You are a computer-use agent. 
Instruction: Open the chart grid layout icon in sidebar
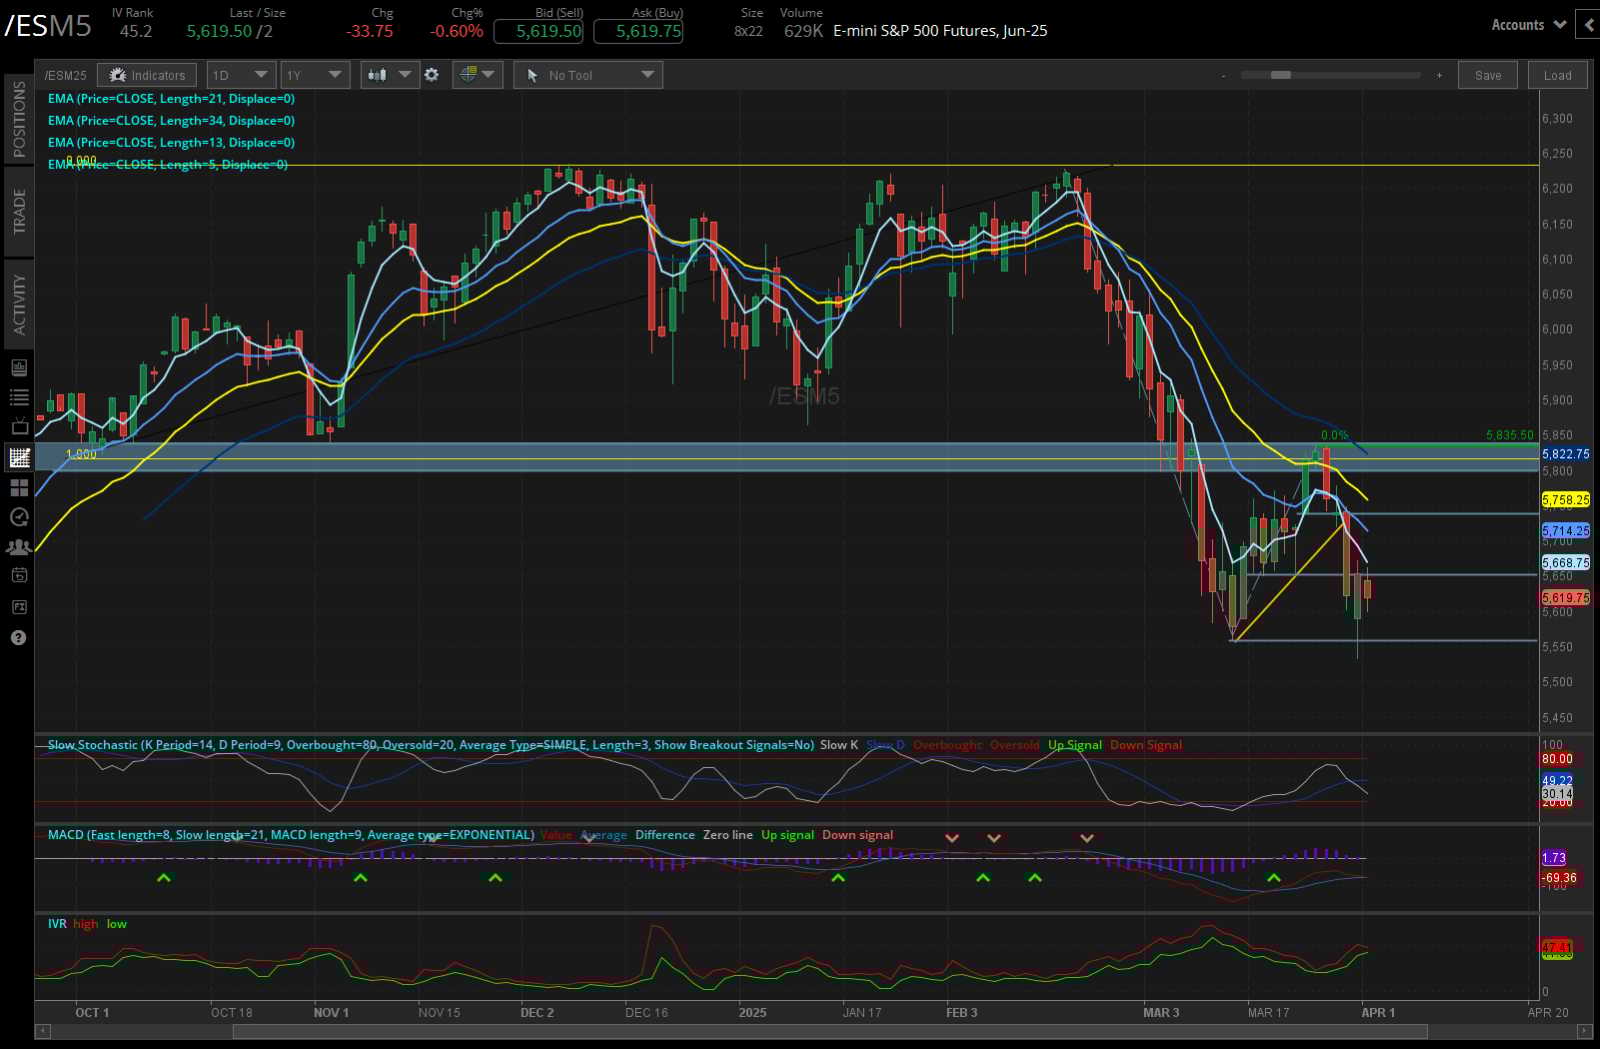click(x=18, y=488)
